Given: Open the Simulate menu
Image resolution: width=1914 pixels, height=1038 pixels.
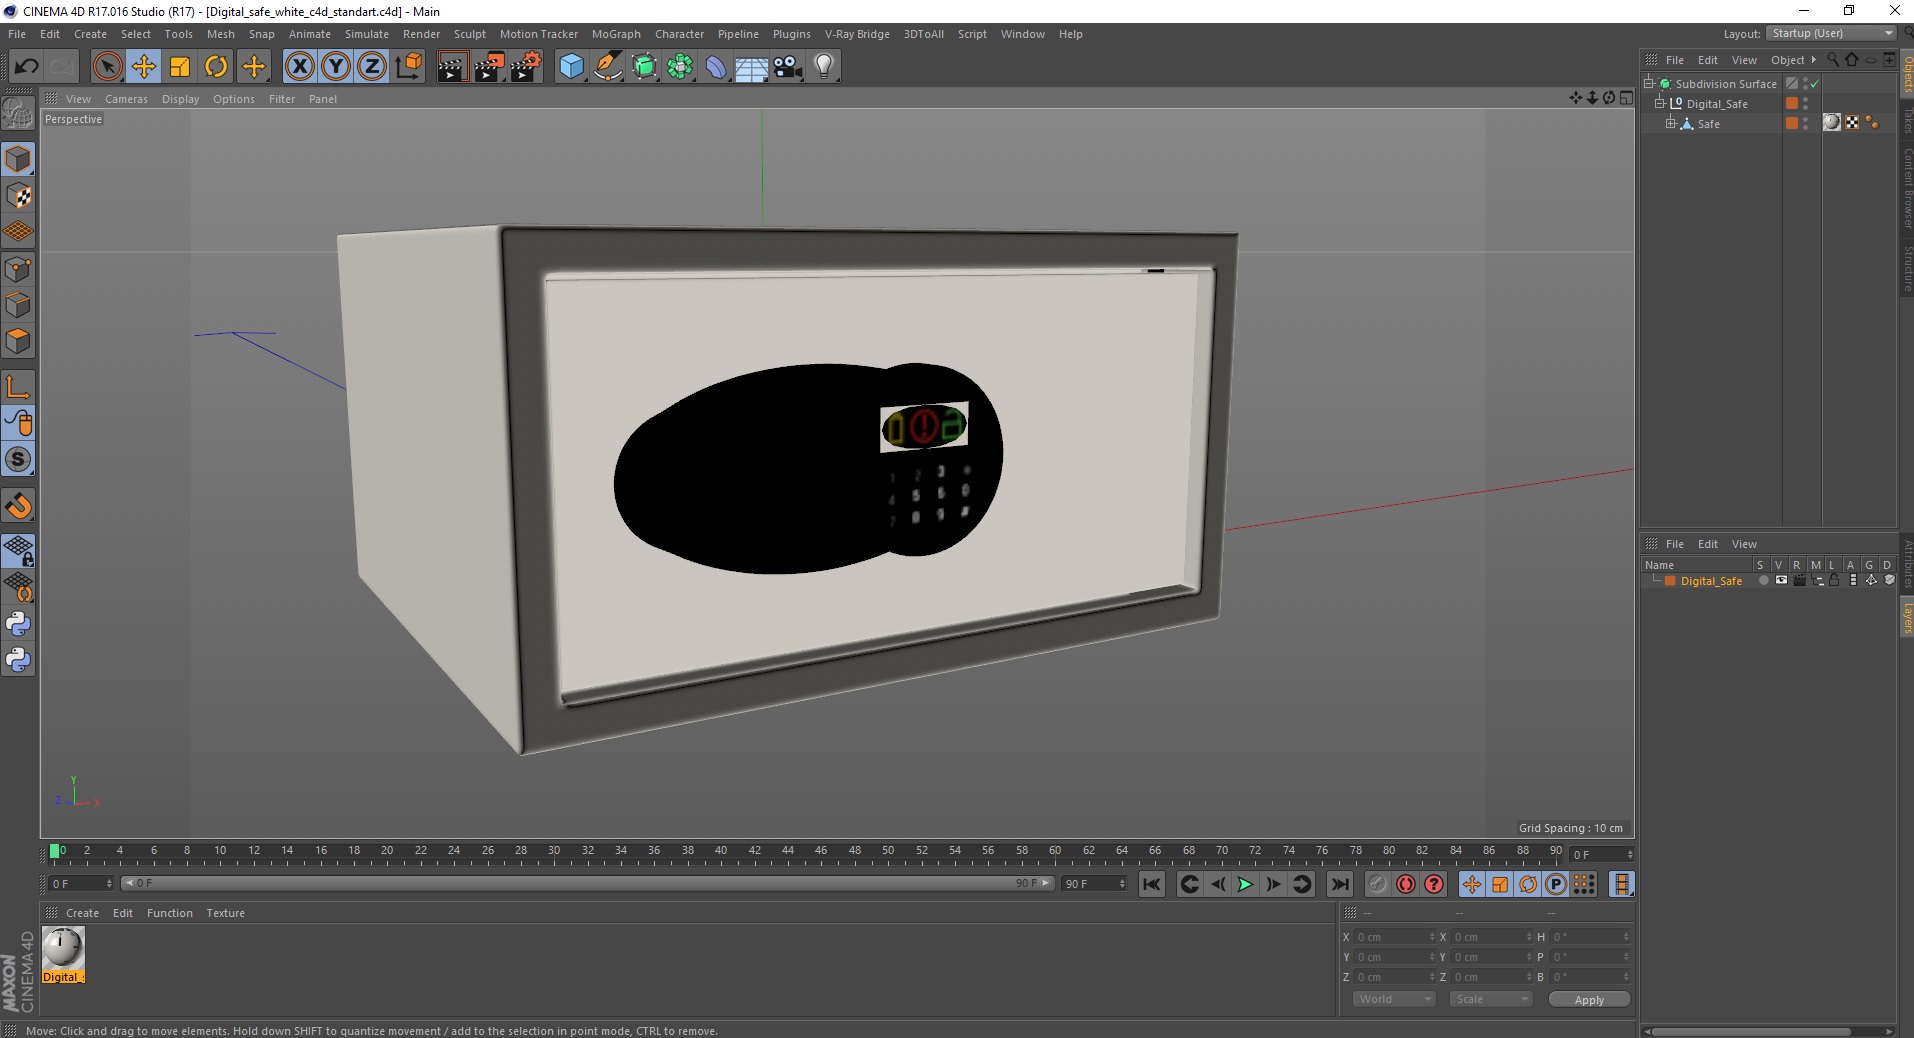Looking at the screenshot, I should pos(367,34).
